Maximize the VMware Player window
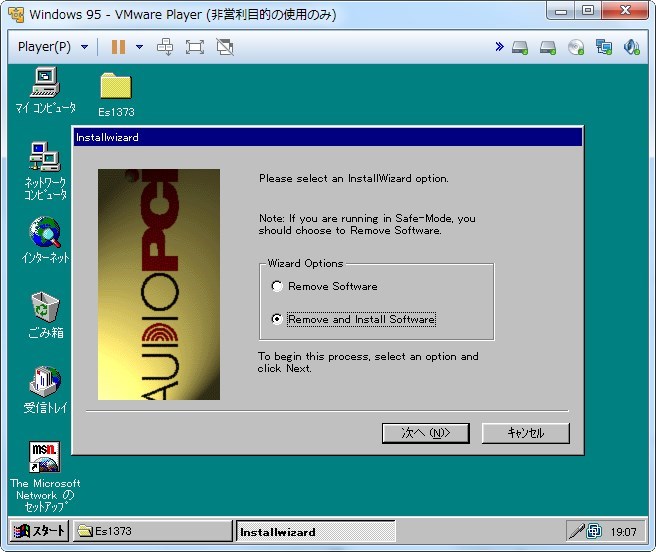The image size is (656, 552). pyautogui.click(x=588, y=11)
